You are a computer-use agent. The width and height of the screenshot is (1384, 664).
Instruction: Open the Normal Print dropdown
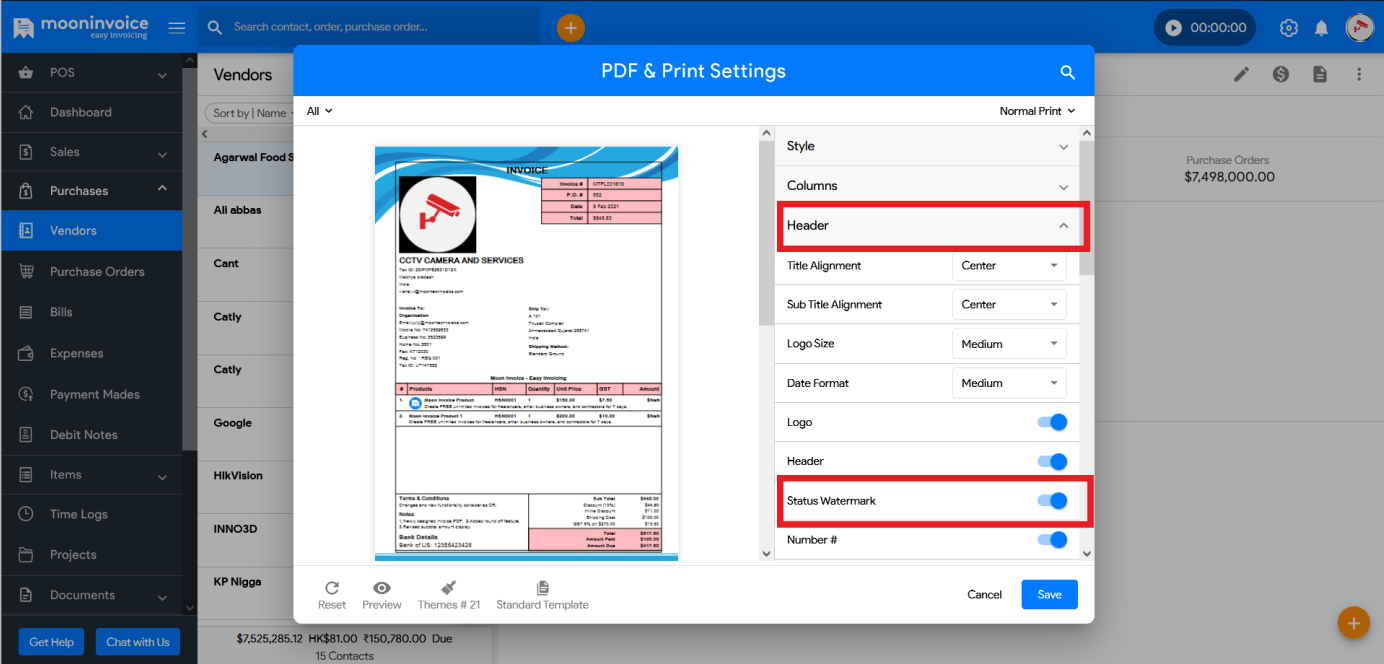1037,111
